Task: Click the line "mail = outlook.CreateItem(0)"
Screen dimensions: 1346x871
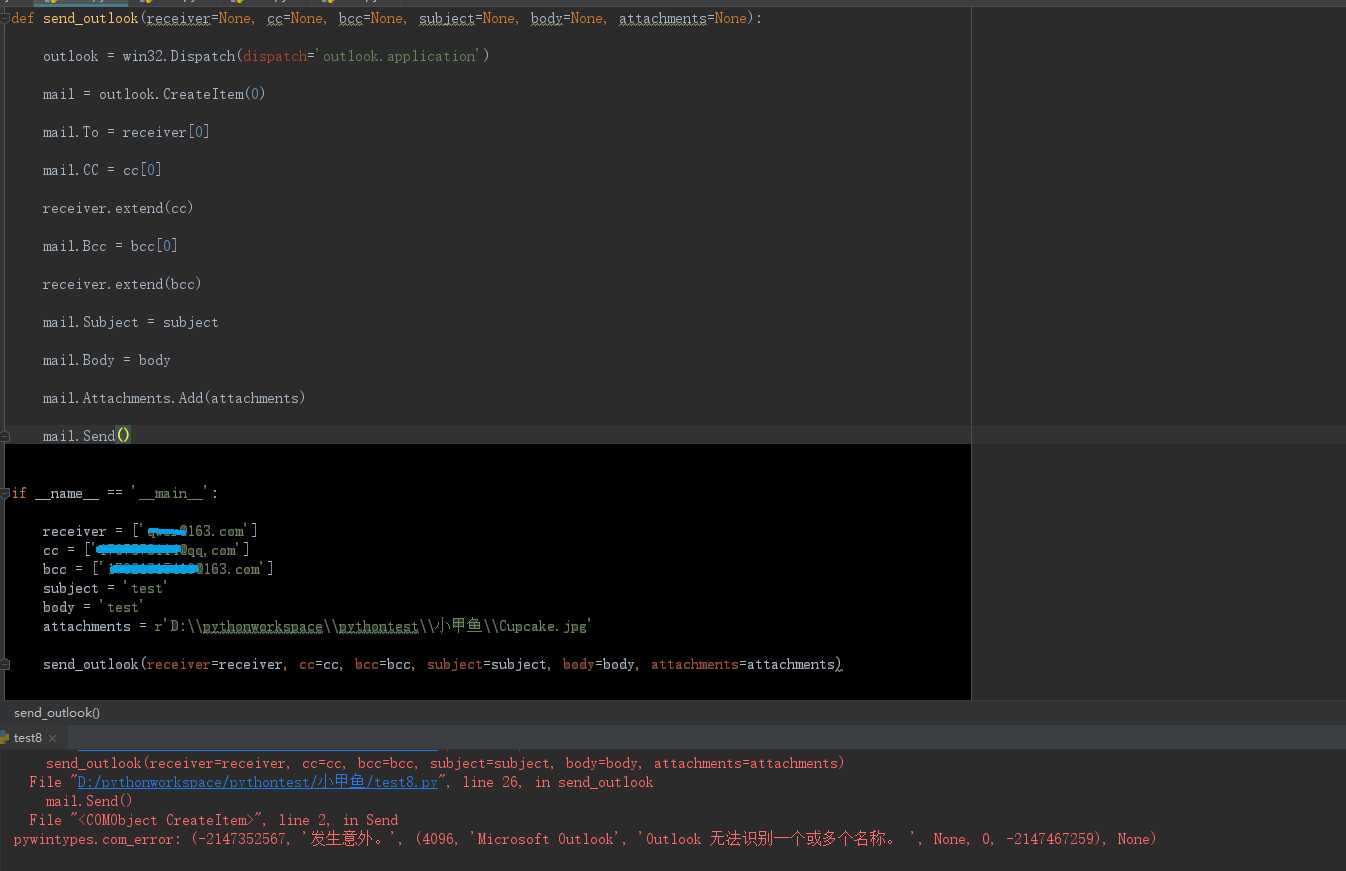Action: (154, 94)
